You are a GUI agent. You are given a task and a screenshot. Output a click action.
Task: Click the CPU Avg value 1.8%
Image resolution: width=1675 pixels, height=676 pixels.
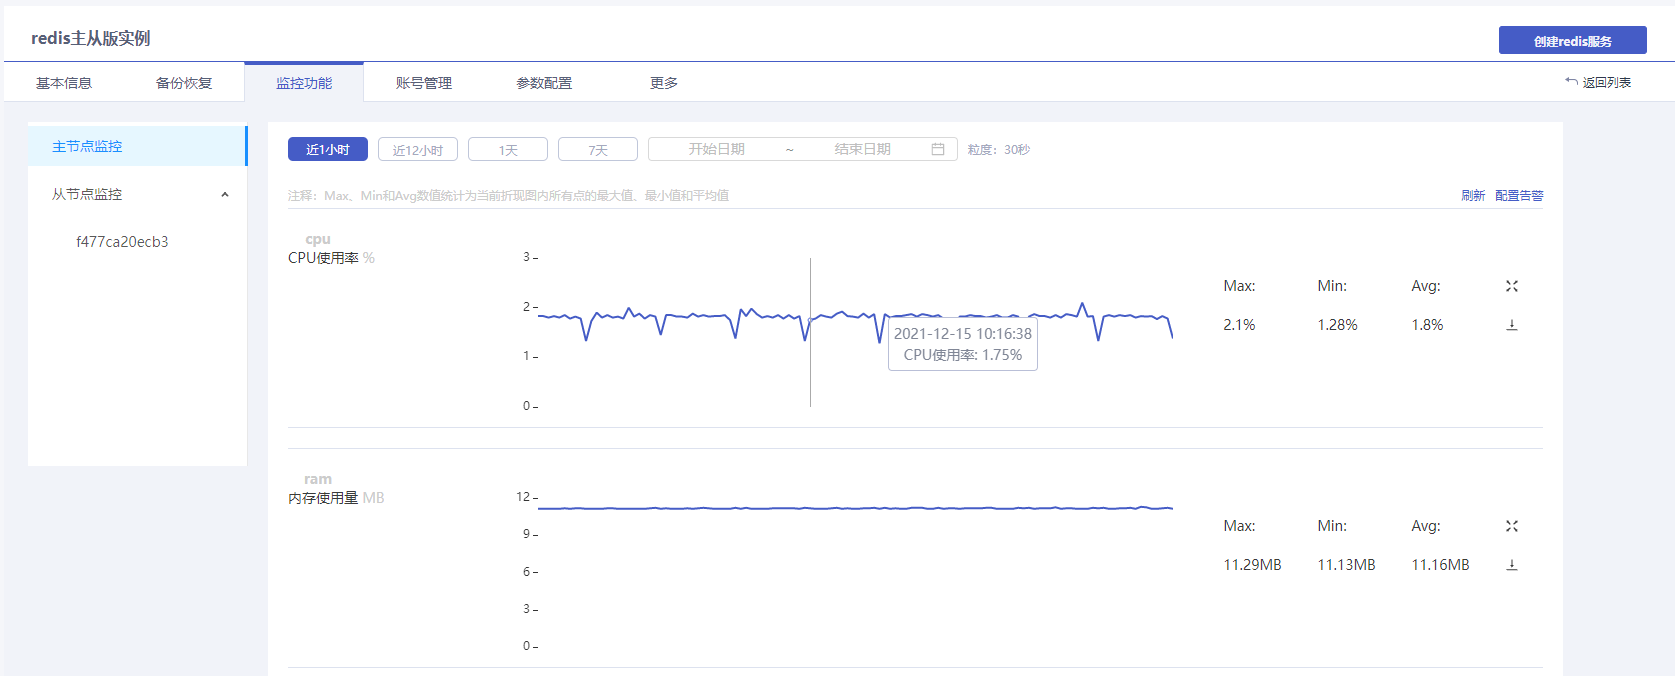1427,325
